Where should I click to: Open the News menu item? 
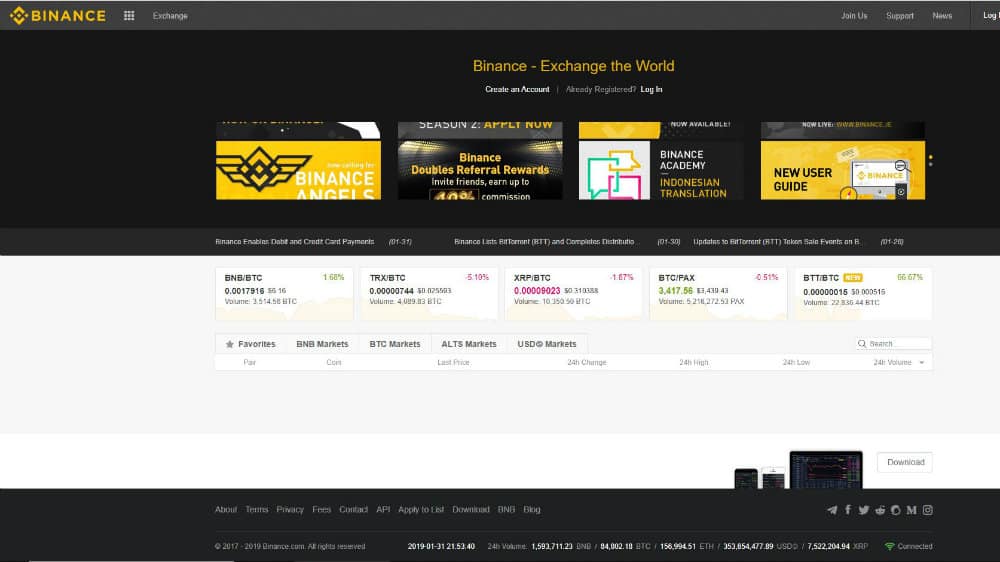942,15
